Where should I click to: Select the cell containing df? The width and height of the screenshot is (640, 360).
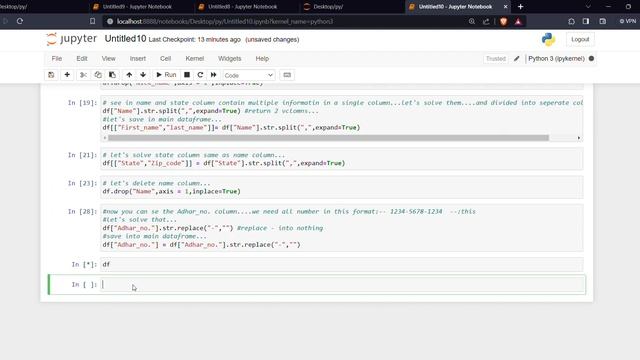pos(342,264)
